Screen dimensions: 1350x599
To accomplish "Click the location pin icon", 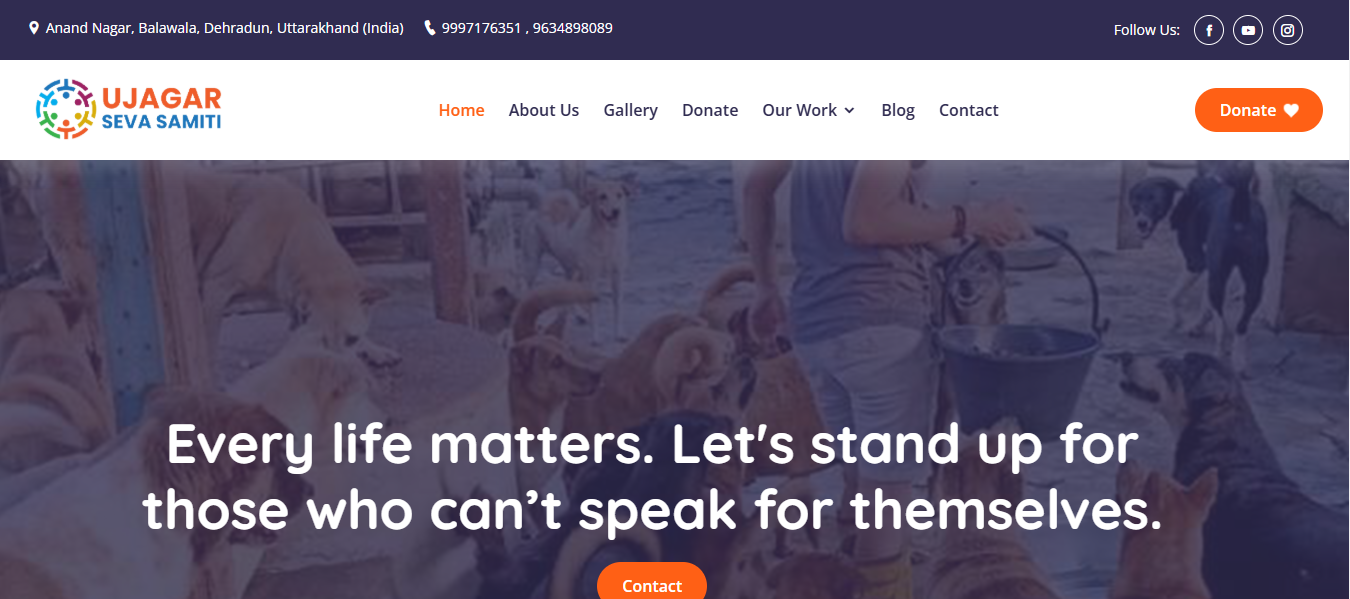I will (x=34, y=28).
